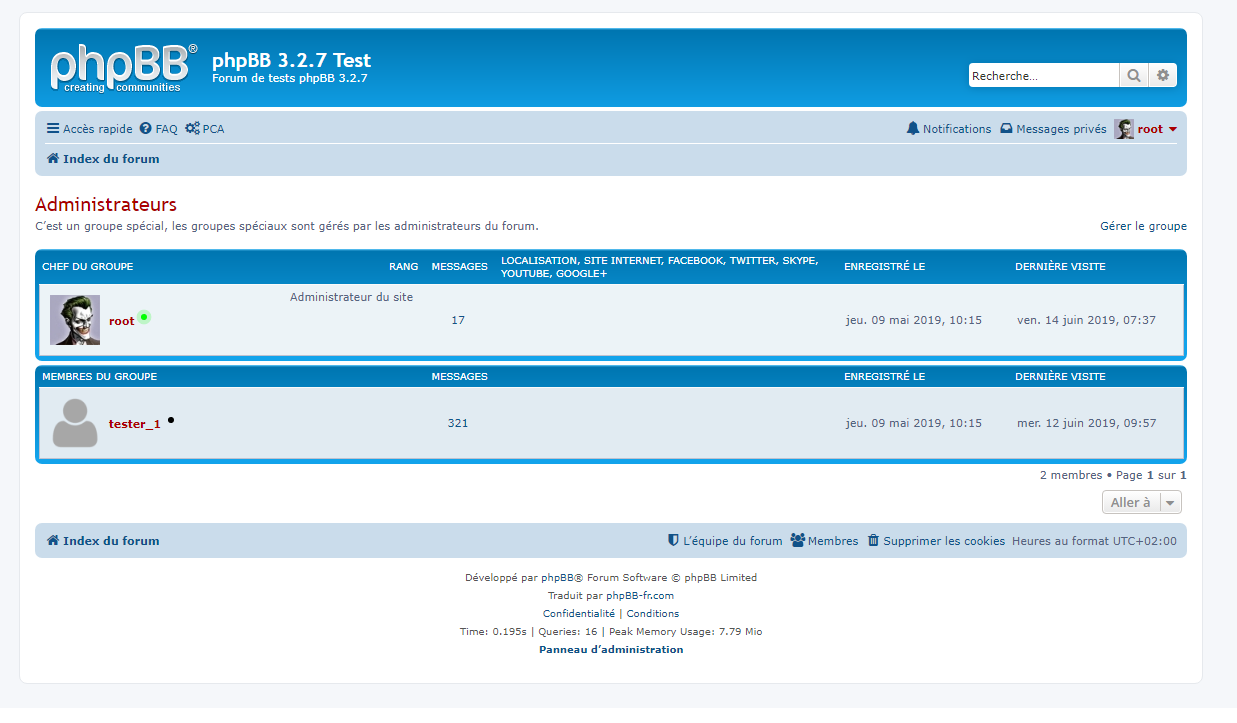1237x723 pixels.
Task: Open Notifications bell
Action: pos(948,129)
